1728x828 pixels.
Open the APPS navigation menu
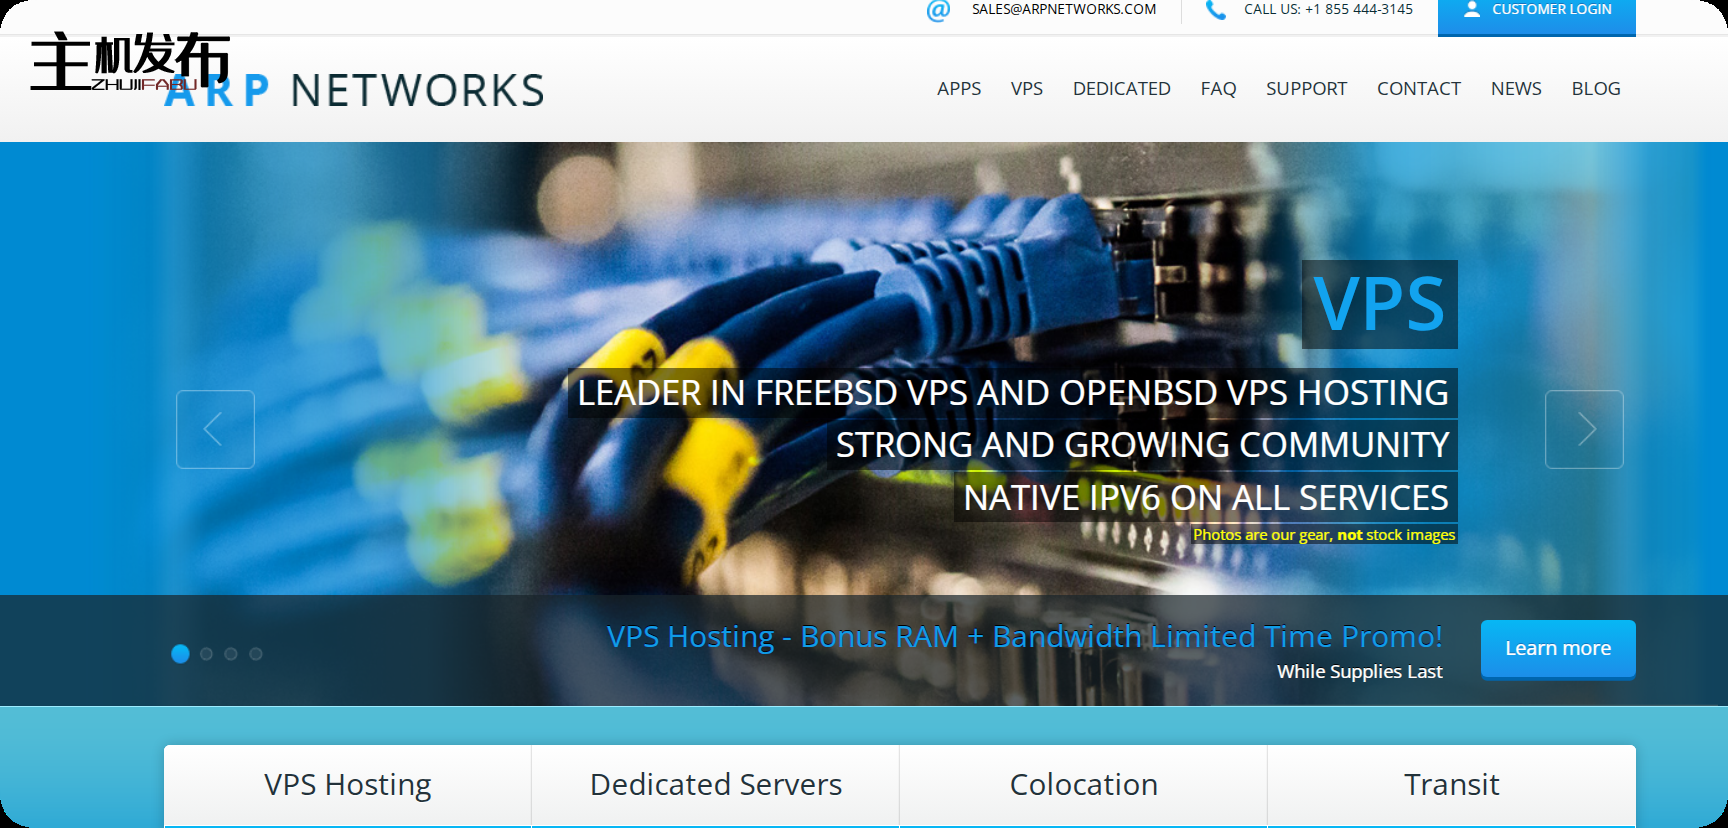[x=958, y=89]
